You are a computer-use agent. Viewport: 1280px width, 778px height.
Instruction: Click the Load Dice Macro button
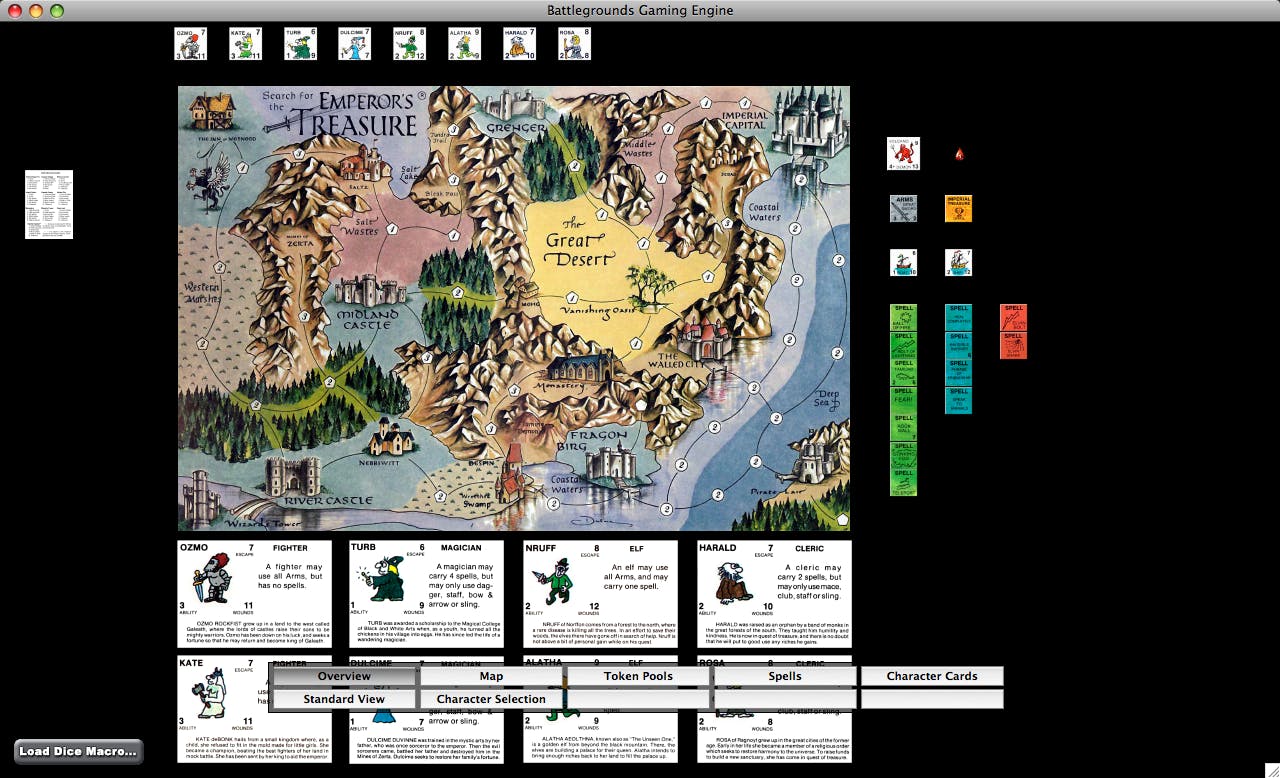[78, 751]
